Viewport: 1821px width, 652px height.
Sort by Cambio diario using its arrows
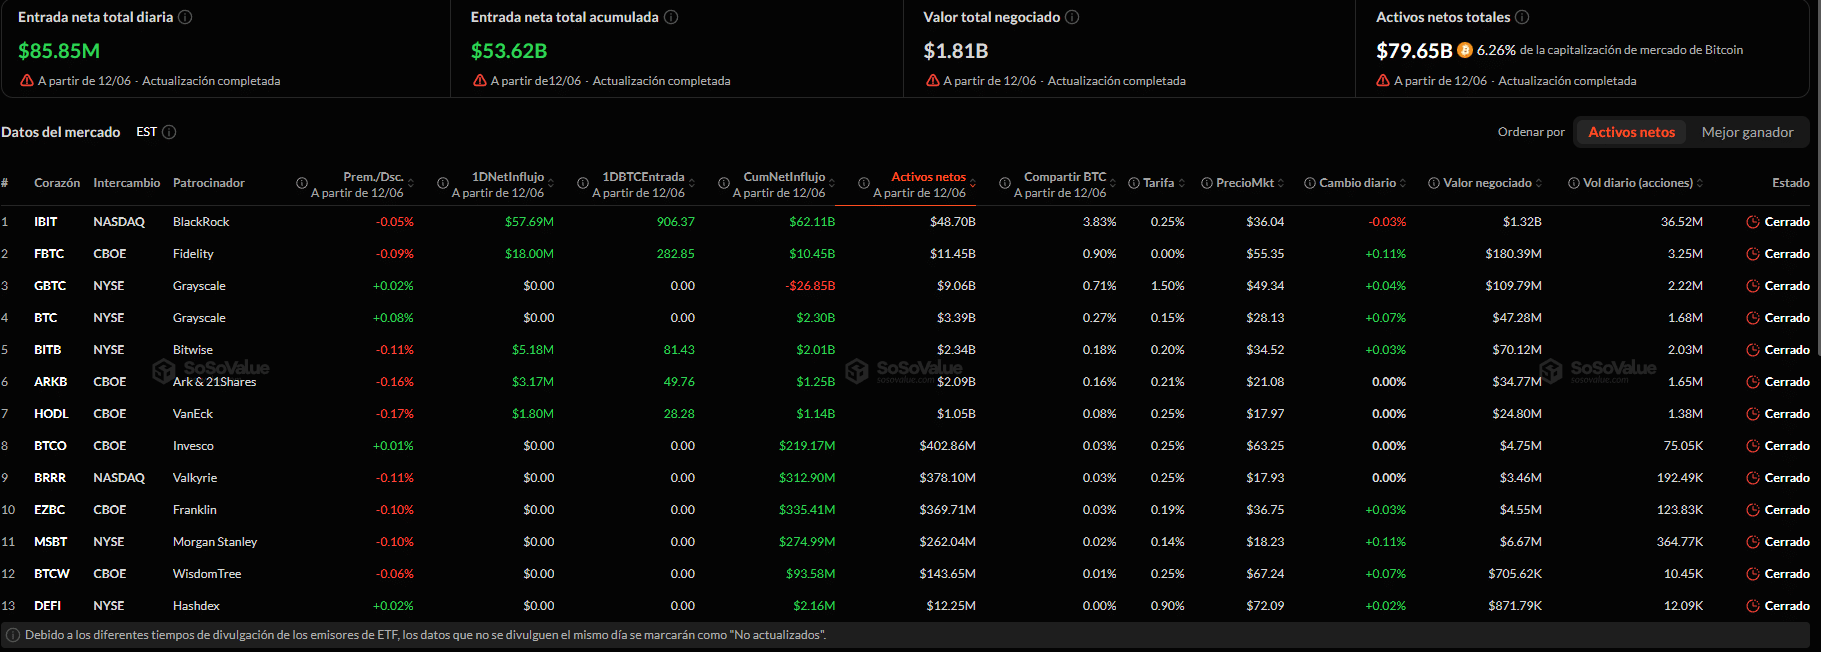[1403, 183]
